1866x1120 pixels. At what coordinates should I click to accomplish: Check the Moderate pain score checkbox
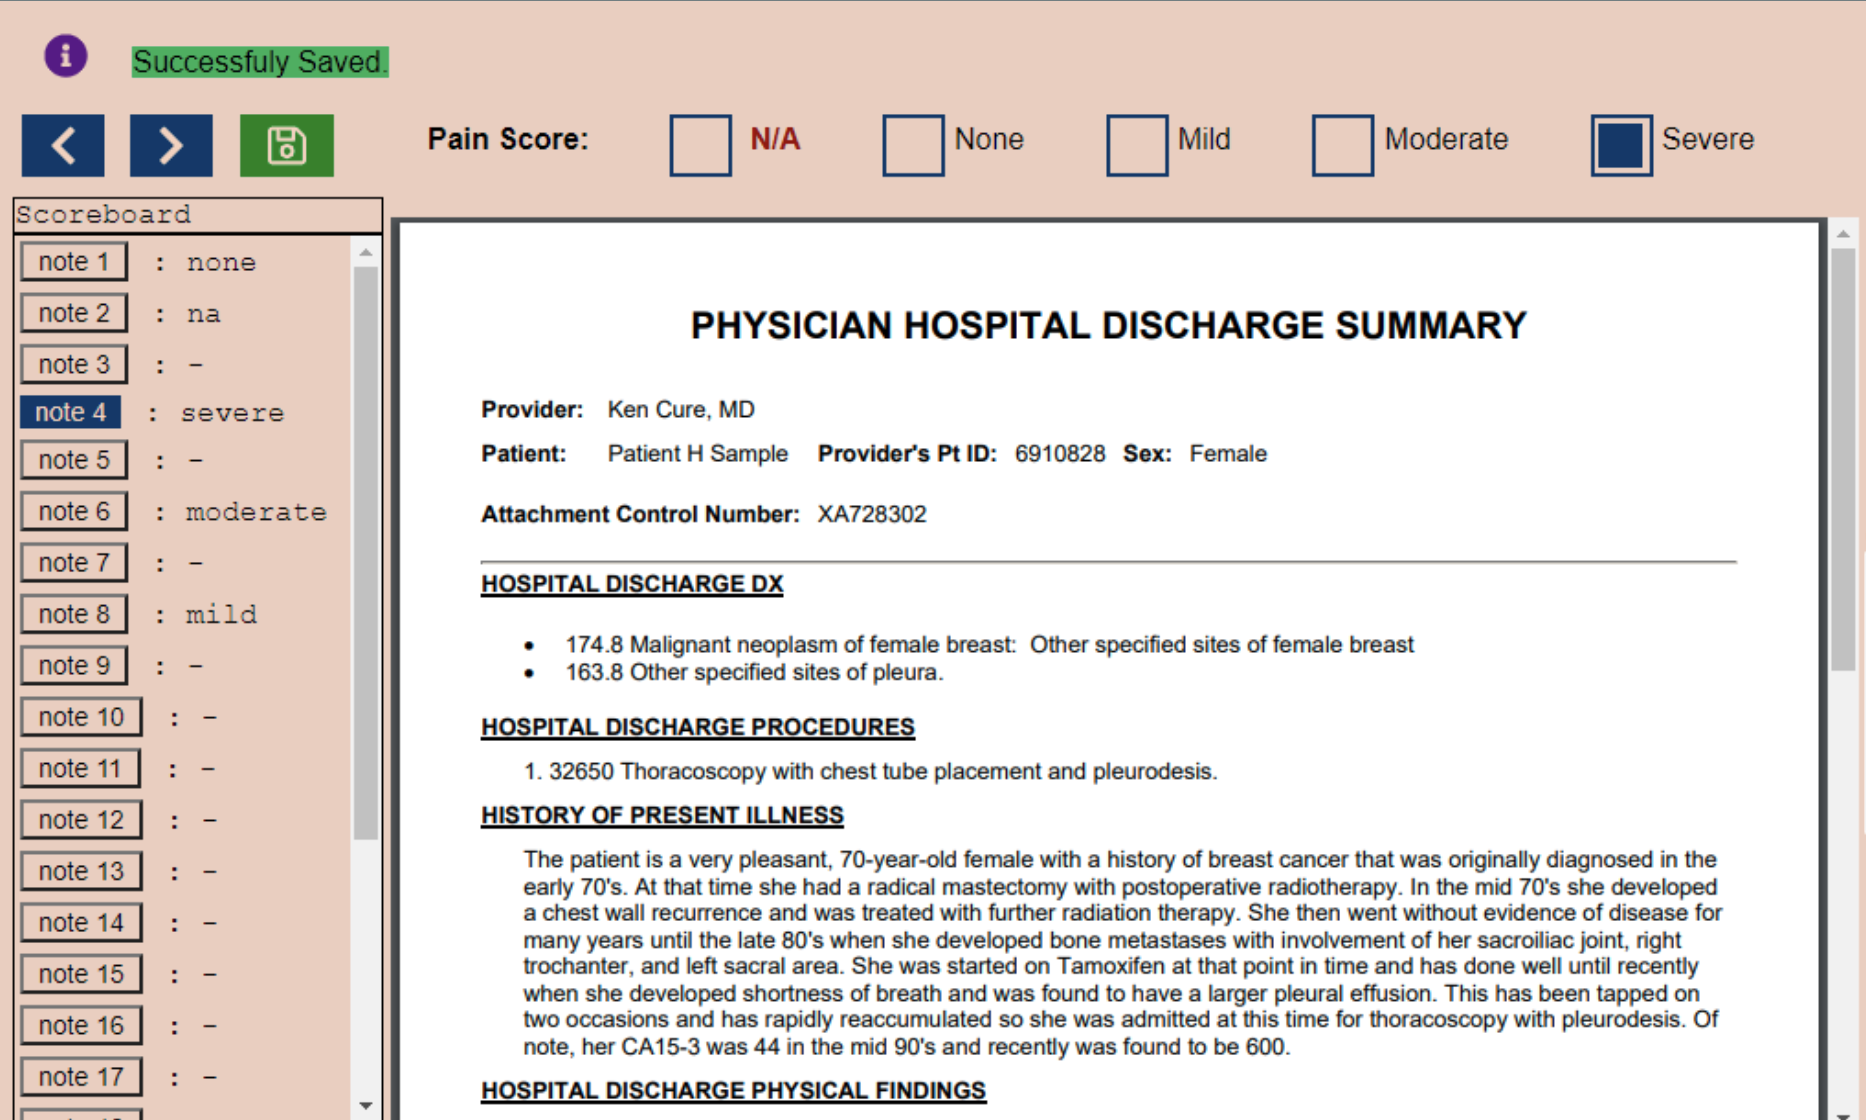click(x=1342, y=145)
